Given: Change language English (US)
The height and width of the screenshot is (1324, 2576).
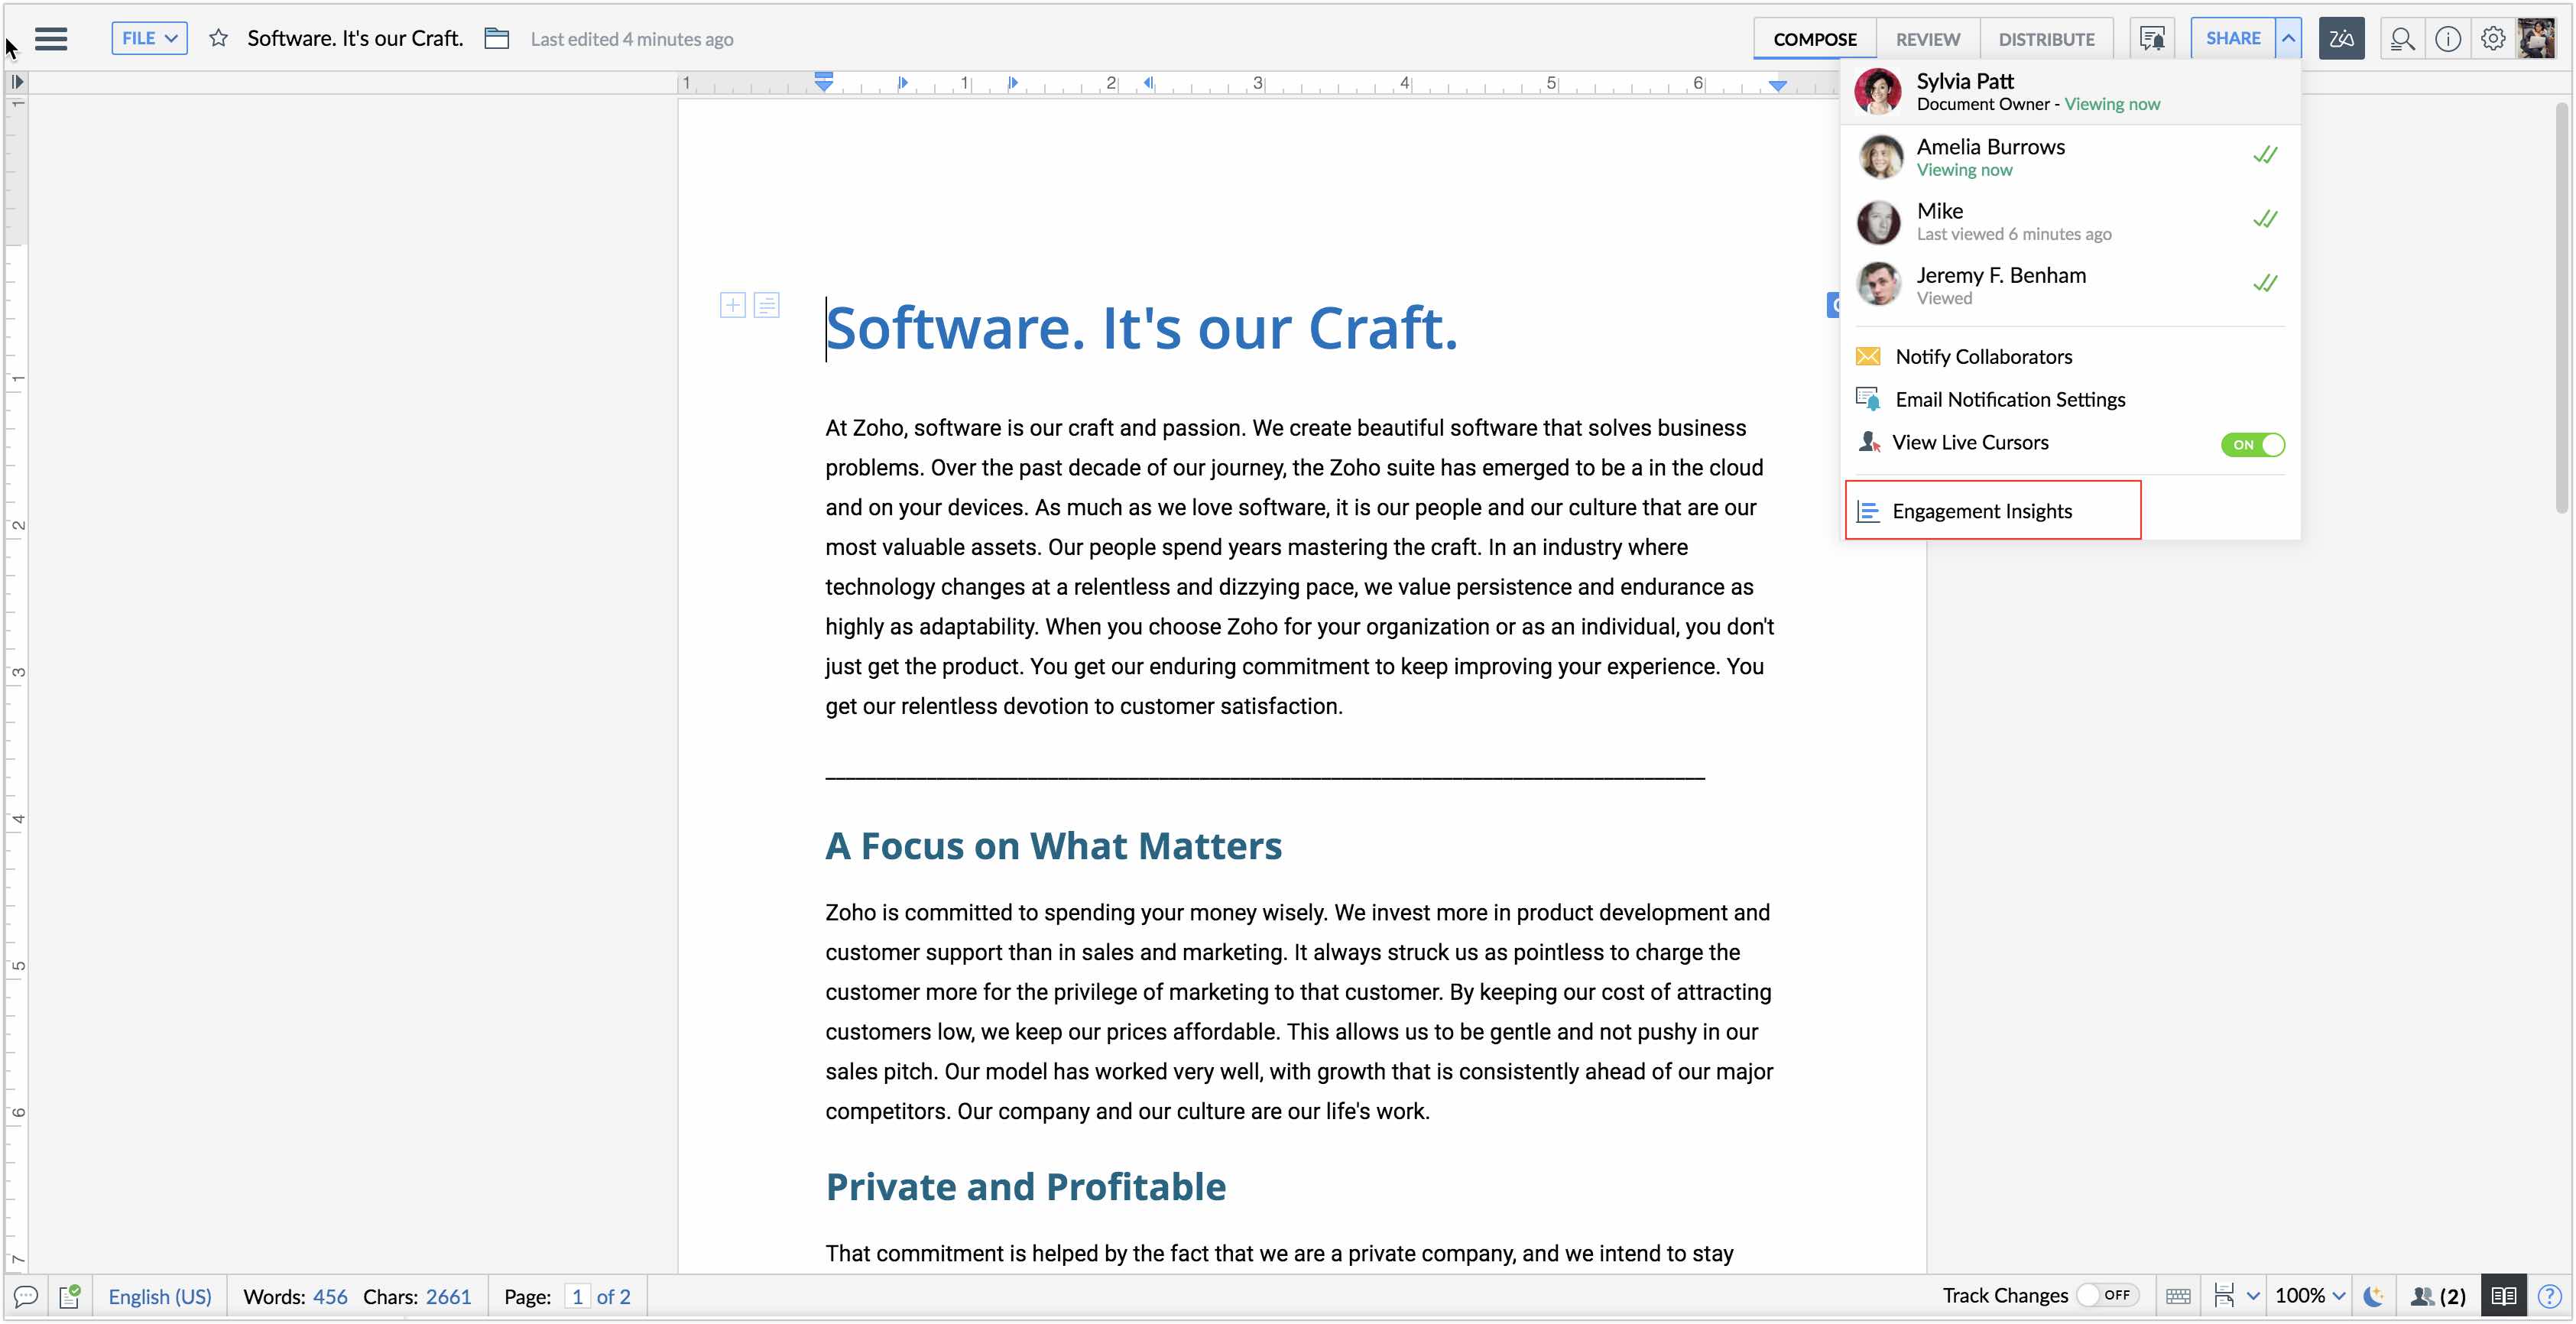Looking at the screenshot, I should pos(160,1296).
